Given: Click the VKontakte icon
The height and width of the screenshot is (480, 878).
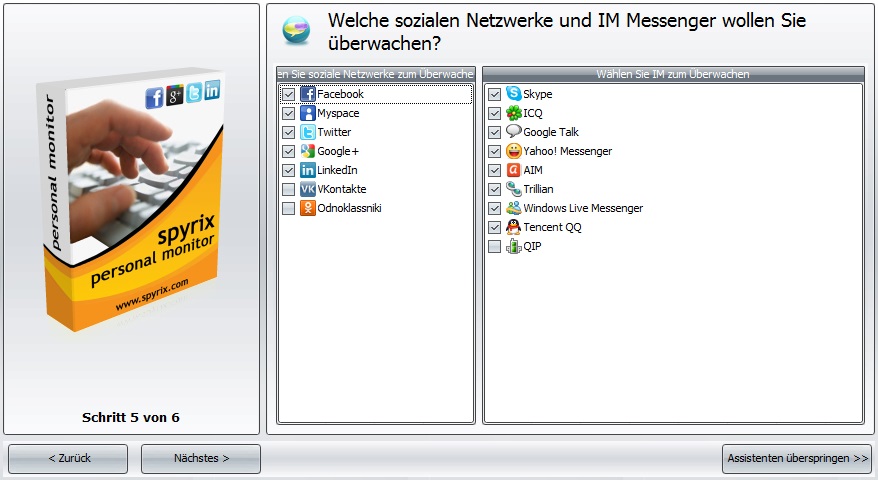Looking at the screenshot, I should coord(307,189).
